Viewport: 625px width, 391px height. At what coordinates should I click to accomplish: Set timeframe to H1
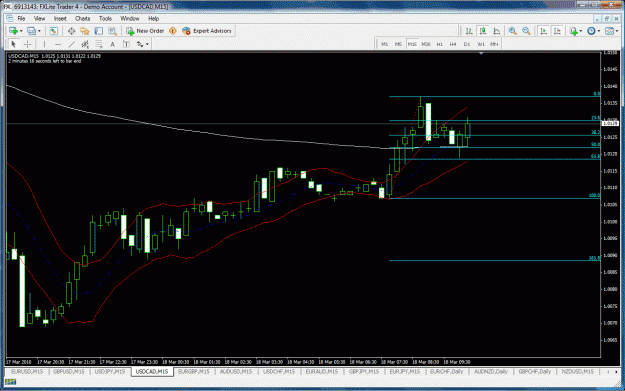[440, 44]
